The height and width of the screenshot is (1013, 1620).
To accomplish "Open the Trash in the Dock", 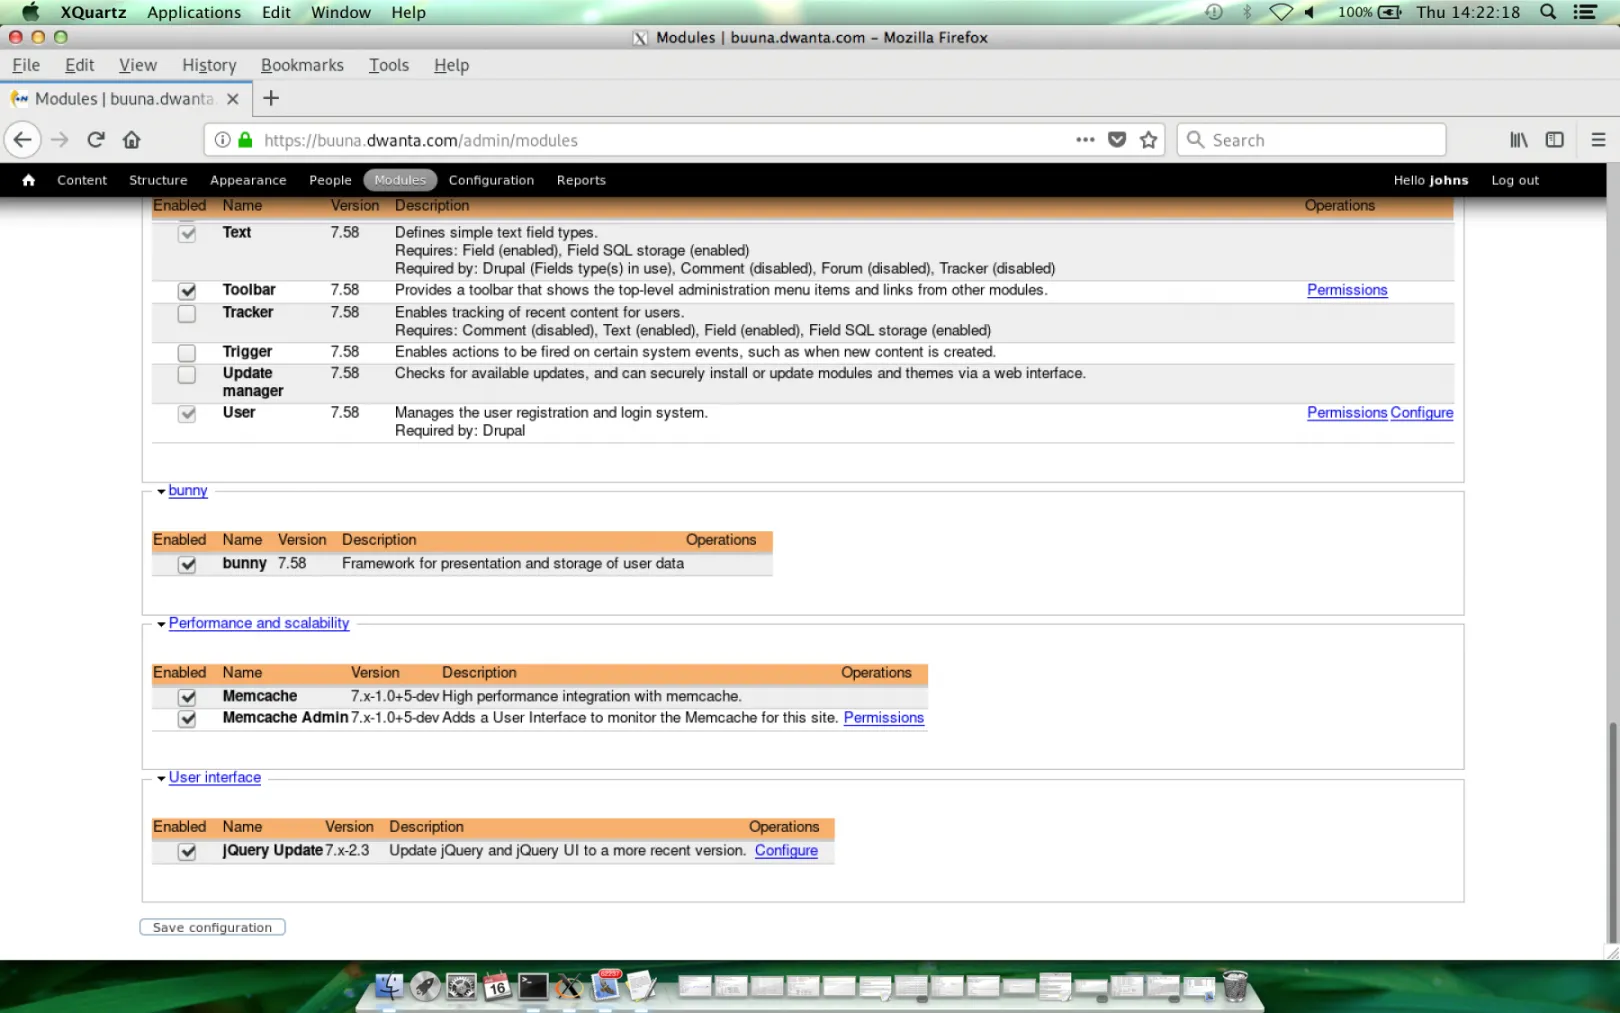I will click(x=1235, y=986).
